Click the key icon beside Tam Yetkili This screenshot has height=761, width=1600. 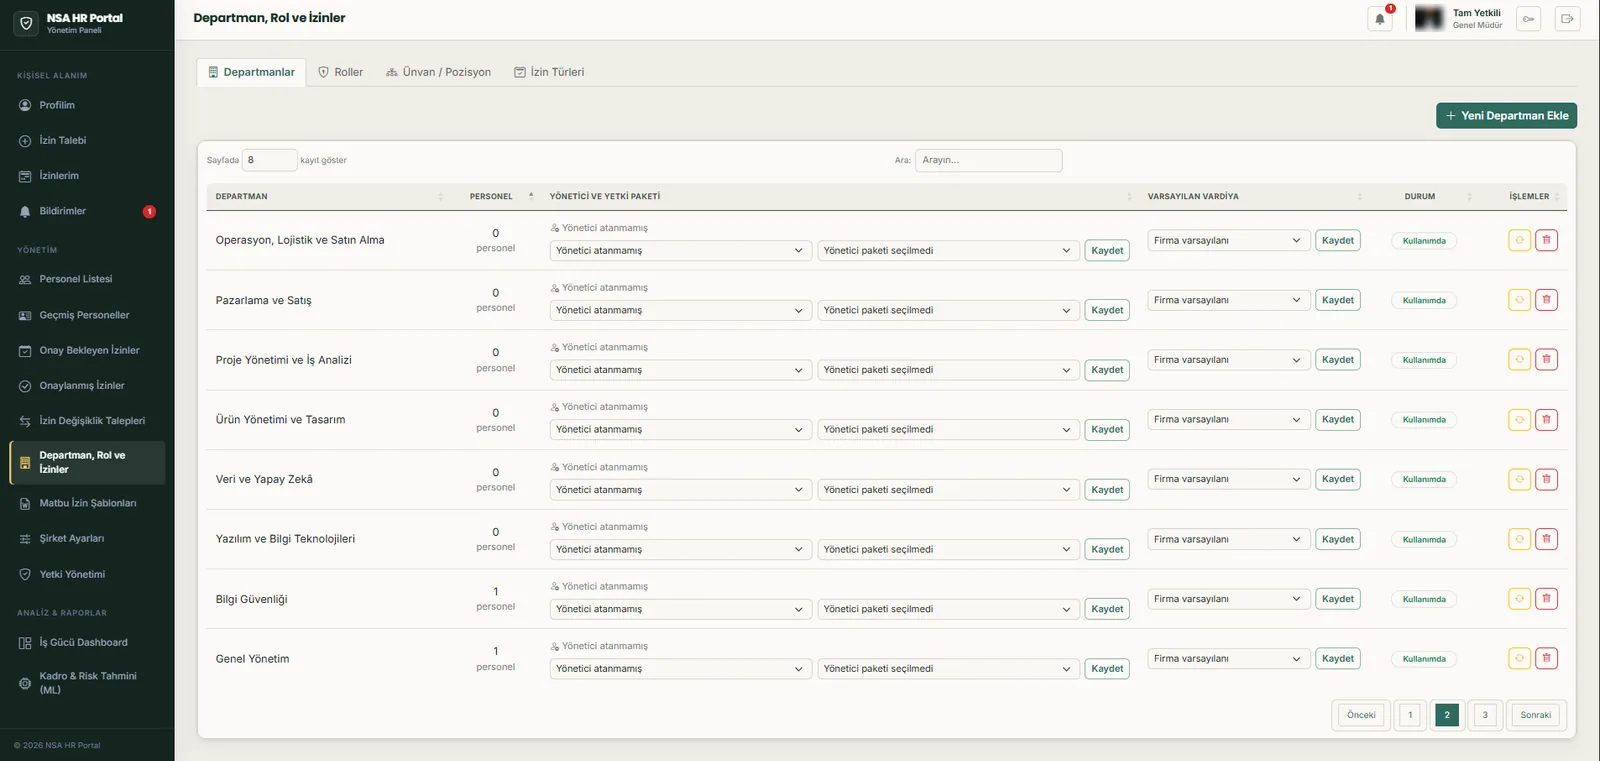coord(1528,18)
